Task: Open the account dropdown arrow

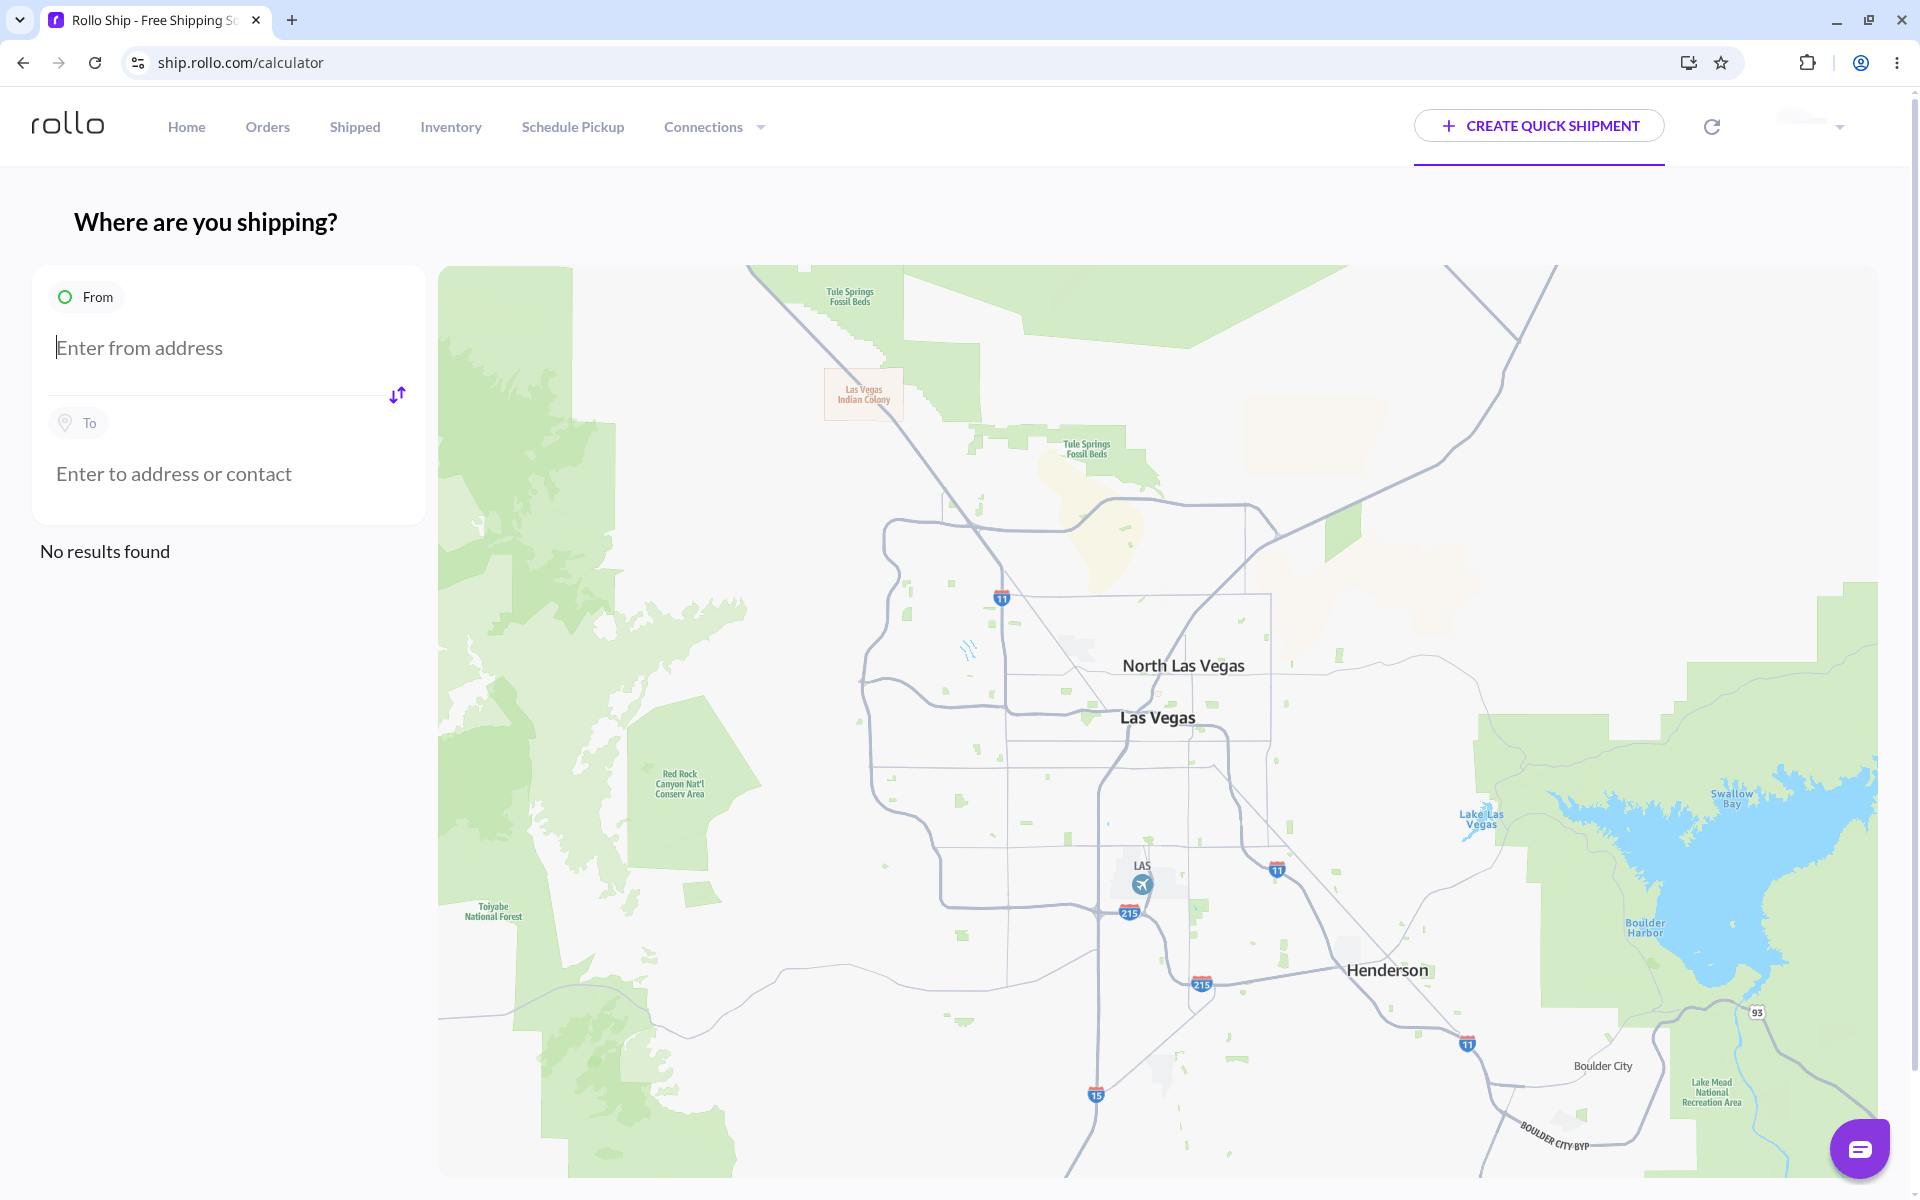Action: click(x=1840, y=128)
